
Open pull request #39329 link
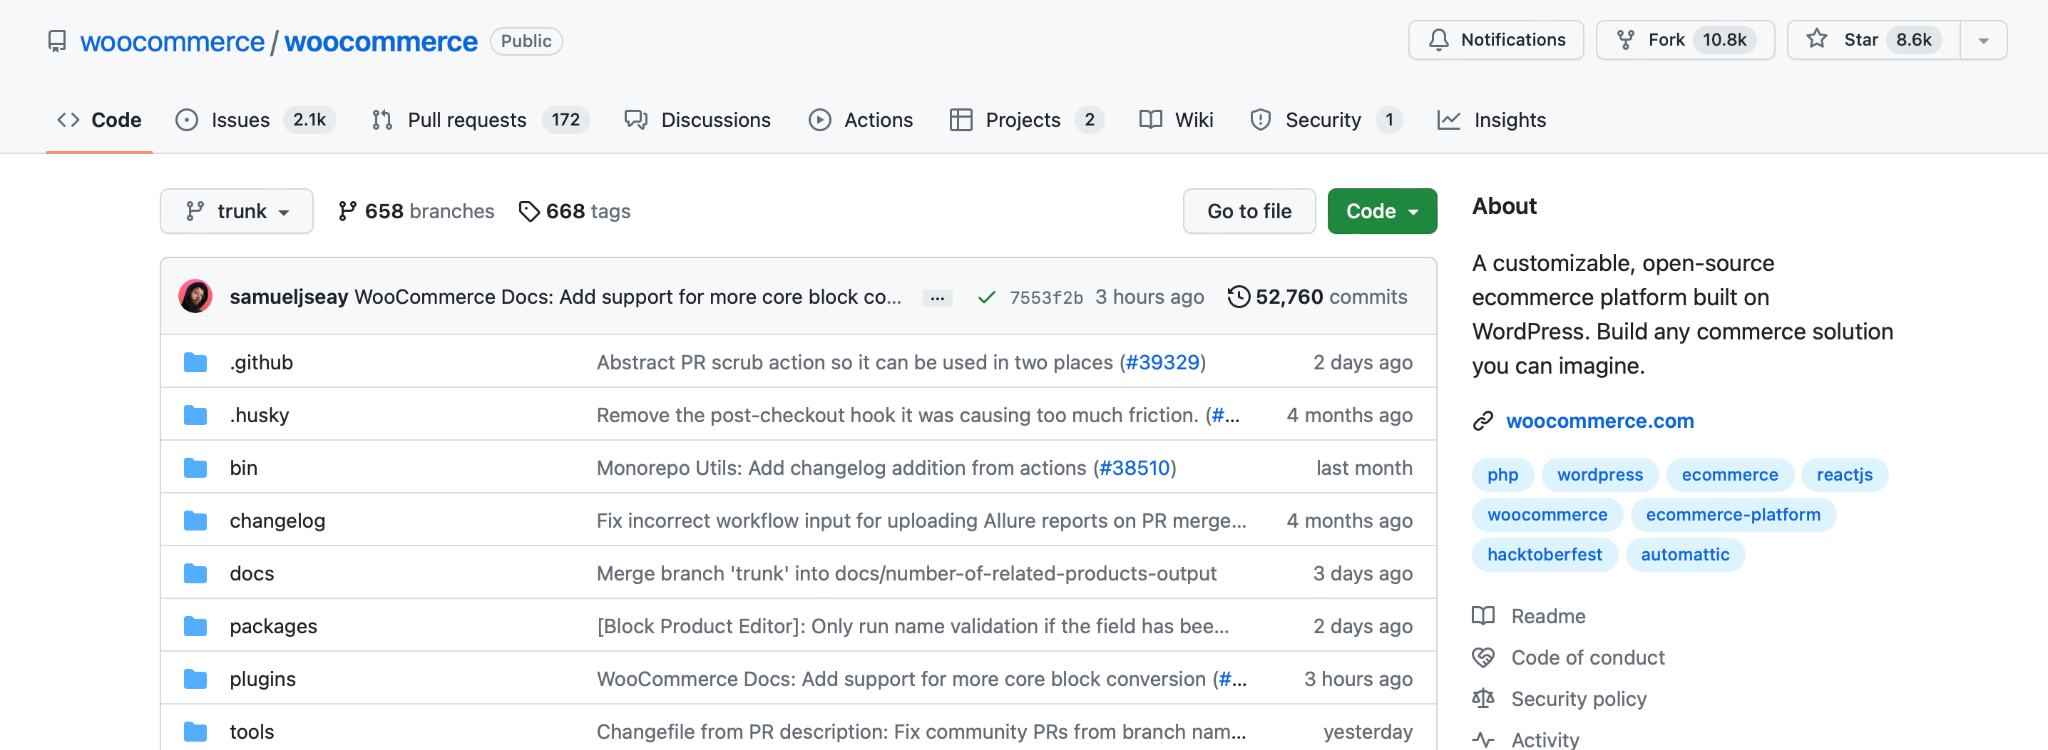1163,362
